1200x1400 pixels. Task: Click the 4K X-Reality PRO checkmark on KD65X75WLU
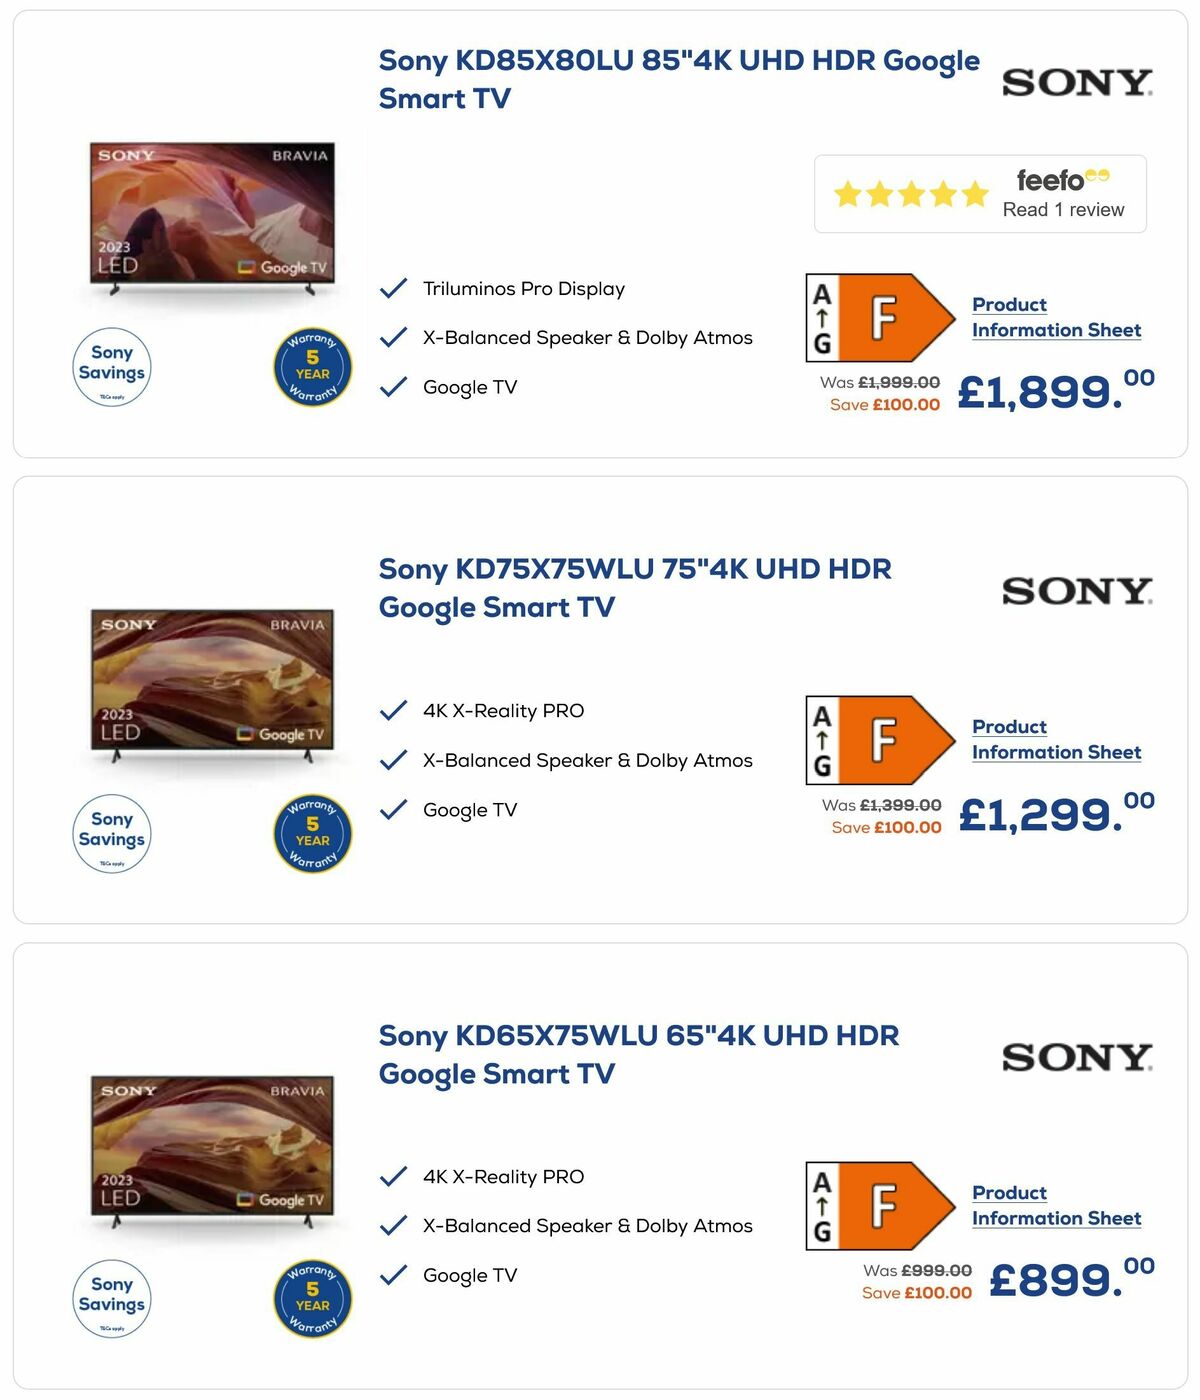(x=392, y=1177)
